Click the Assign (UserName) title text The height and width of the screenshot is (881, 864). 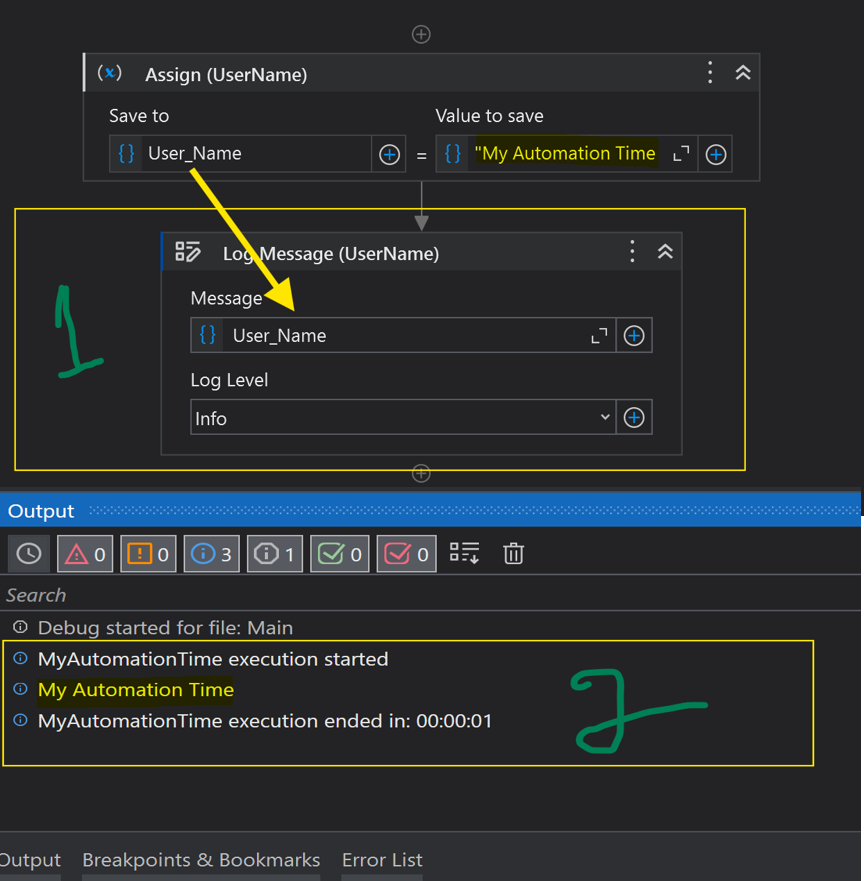[226, 75]
